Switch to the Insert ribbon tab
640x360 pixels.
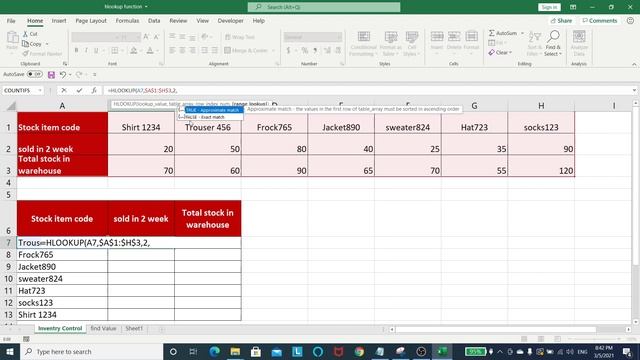click(x=59, y=20)
